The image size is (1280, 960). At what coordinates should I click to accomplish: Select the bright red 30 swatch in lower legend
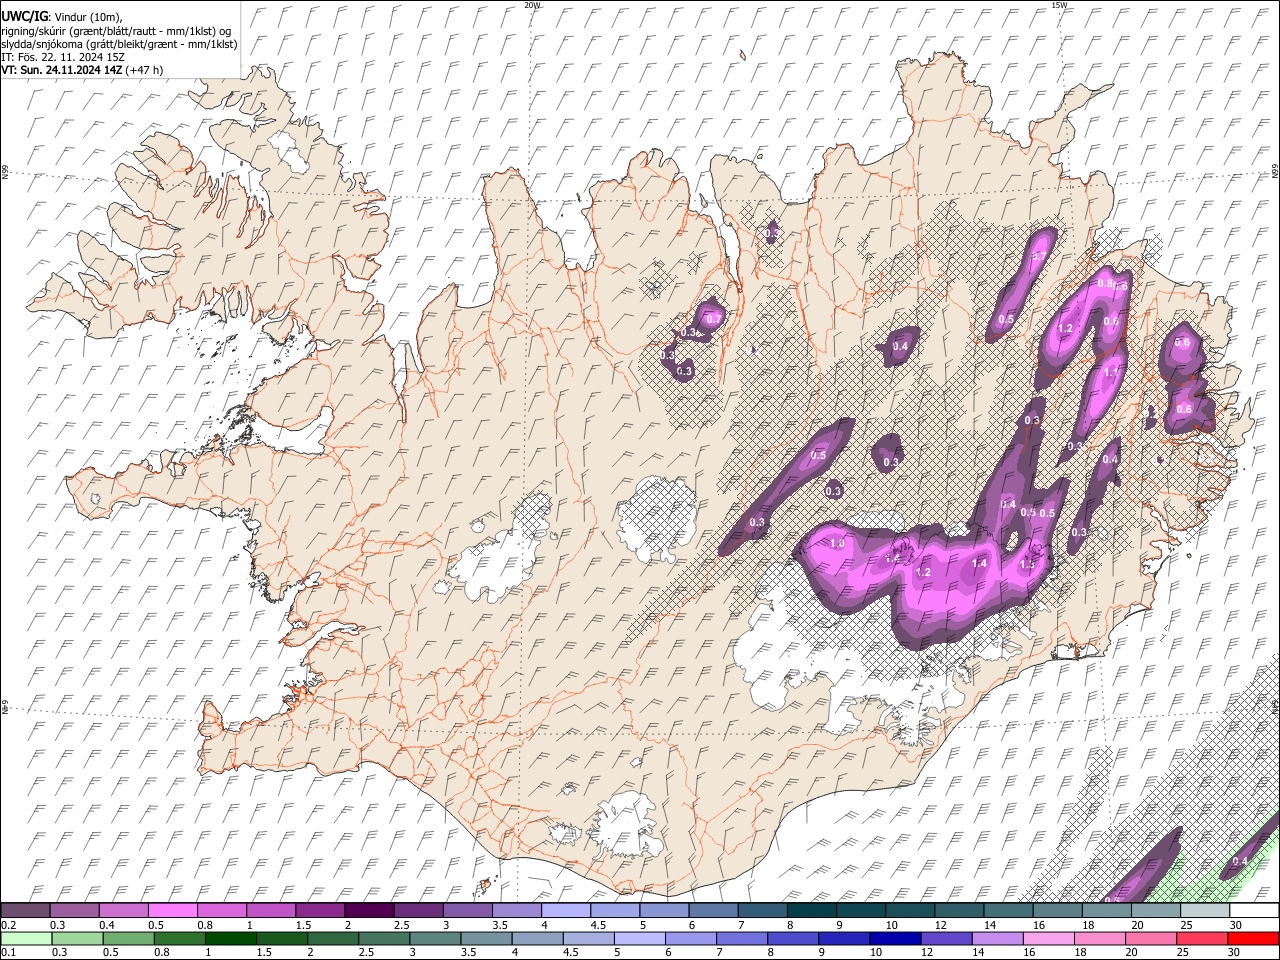click(1252, 938)
